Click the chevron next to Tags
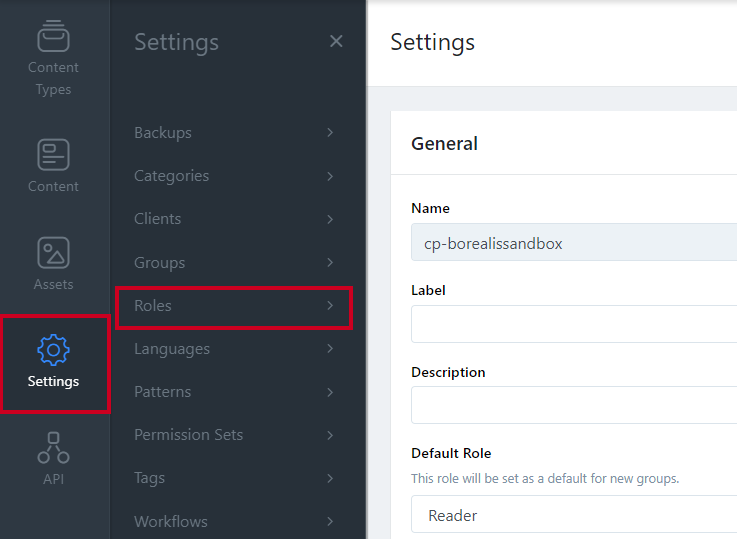Viewport: 737px width, 539px height. point(330,478)
